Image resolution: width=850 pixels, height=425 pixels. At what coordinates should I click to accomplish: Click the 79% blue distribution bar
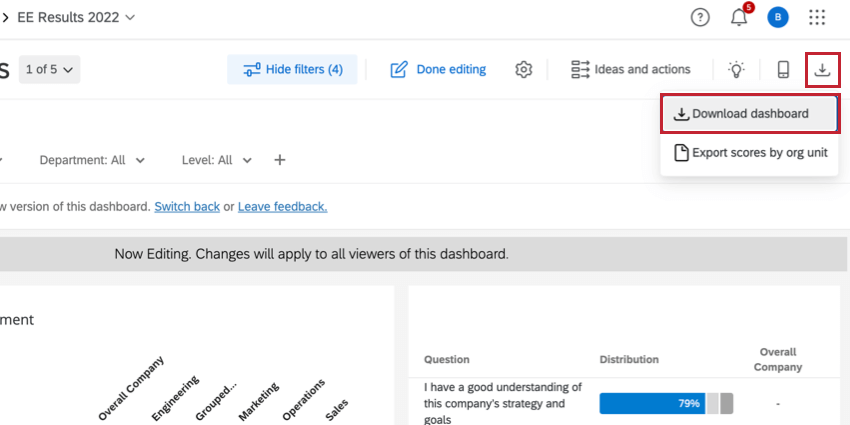coord(652,403)
